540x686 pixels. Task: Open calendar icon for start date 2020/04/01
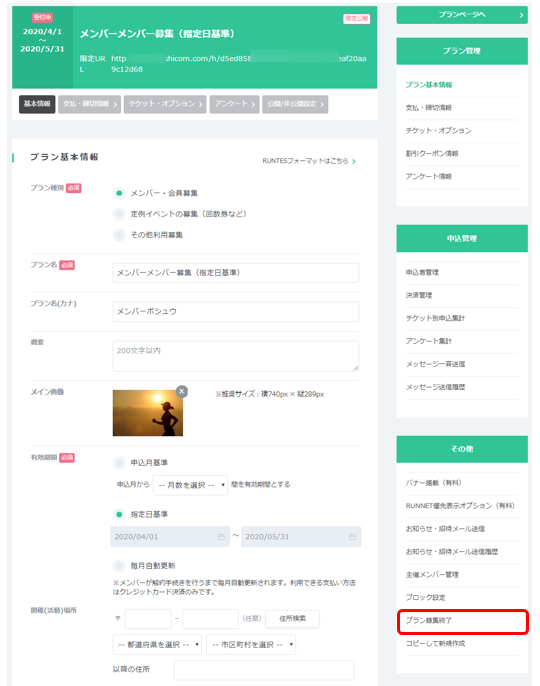point(221,537)
